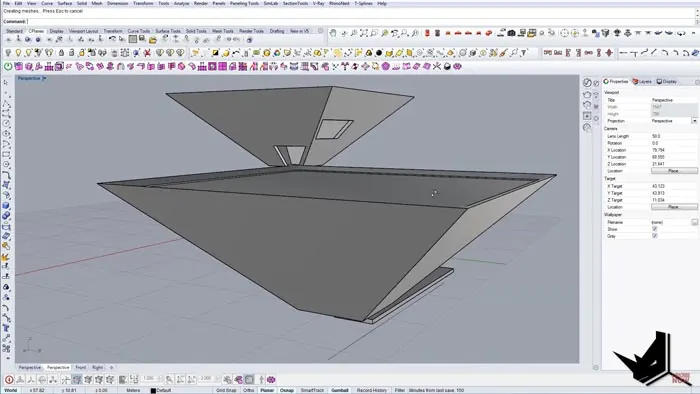
Task: Click the wallpaper Filename browse button
Action: (x=695, y=222)
